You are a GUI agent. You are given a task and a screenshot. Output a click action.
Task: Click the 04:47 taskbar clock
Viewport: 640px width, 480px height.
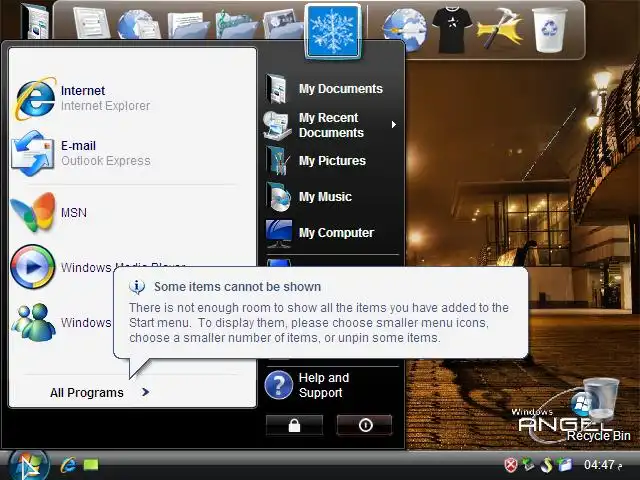pos(599,464)
